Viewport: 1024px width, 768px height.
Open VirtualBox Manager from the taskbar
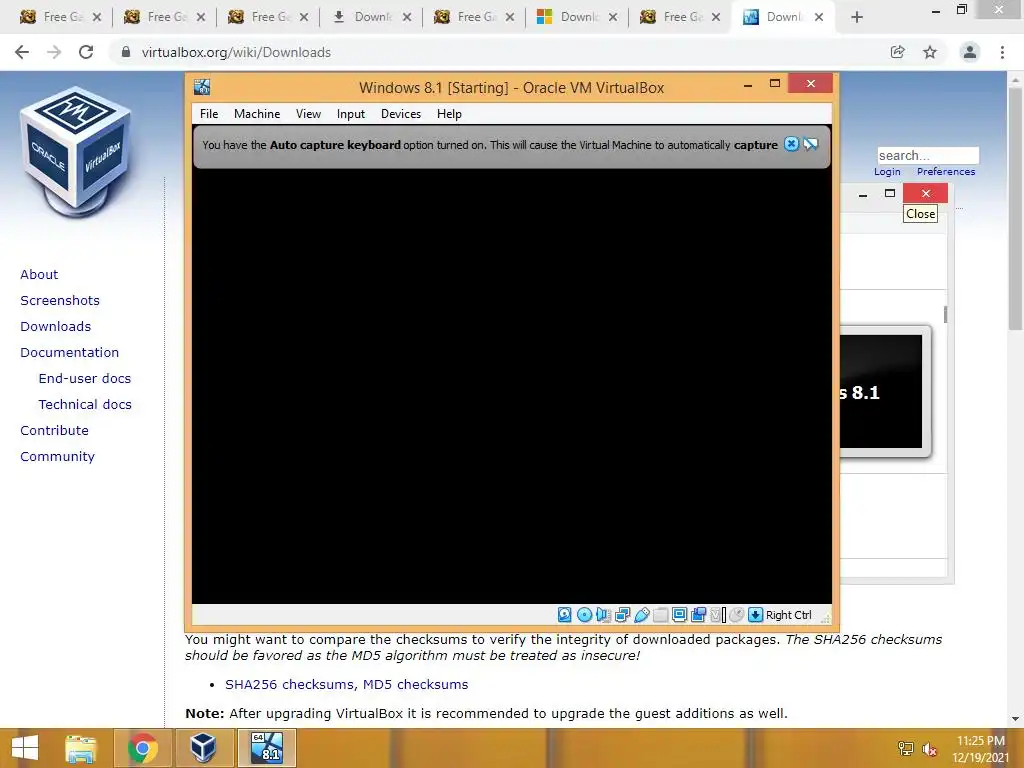[203, 748]
